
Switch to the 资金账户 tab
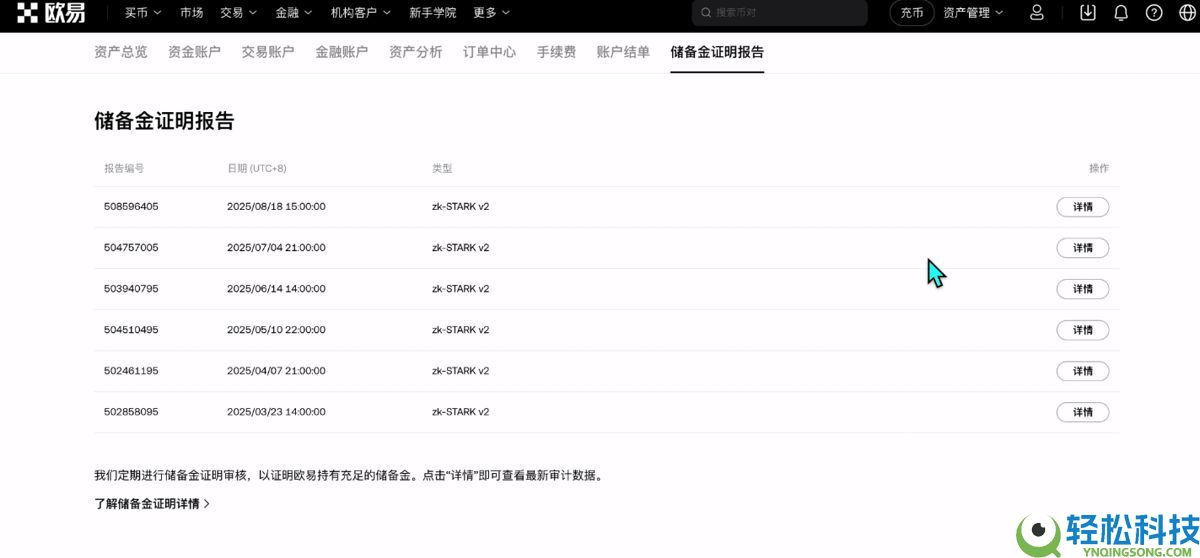tap(194, 52)
